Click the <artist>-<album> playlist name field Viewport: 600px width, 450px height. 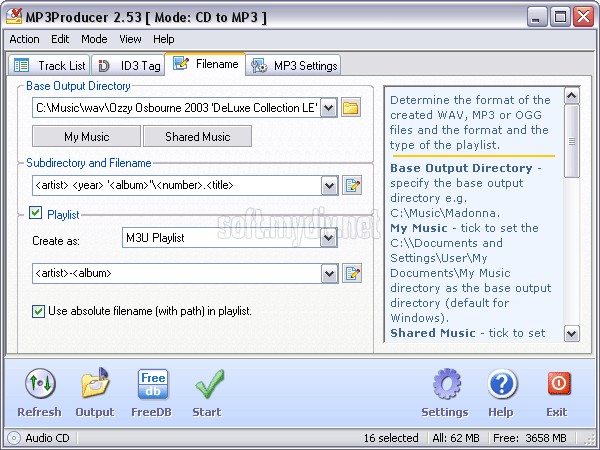coord(177,273)
